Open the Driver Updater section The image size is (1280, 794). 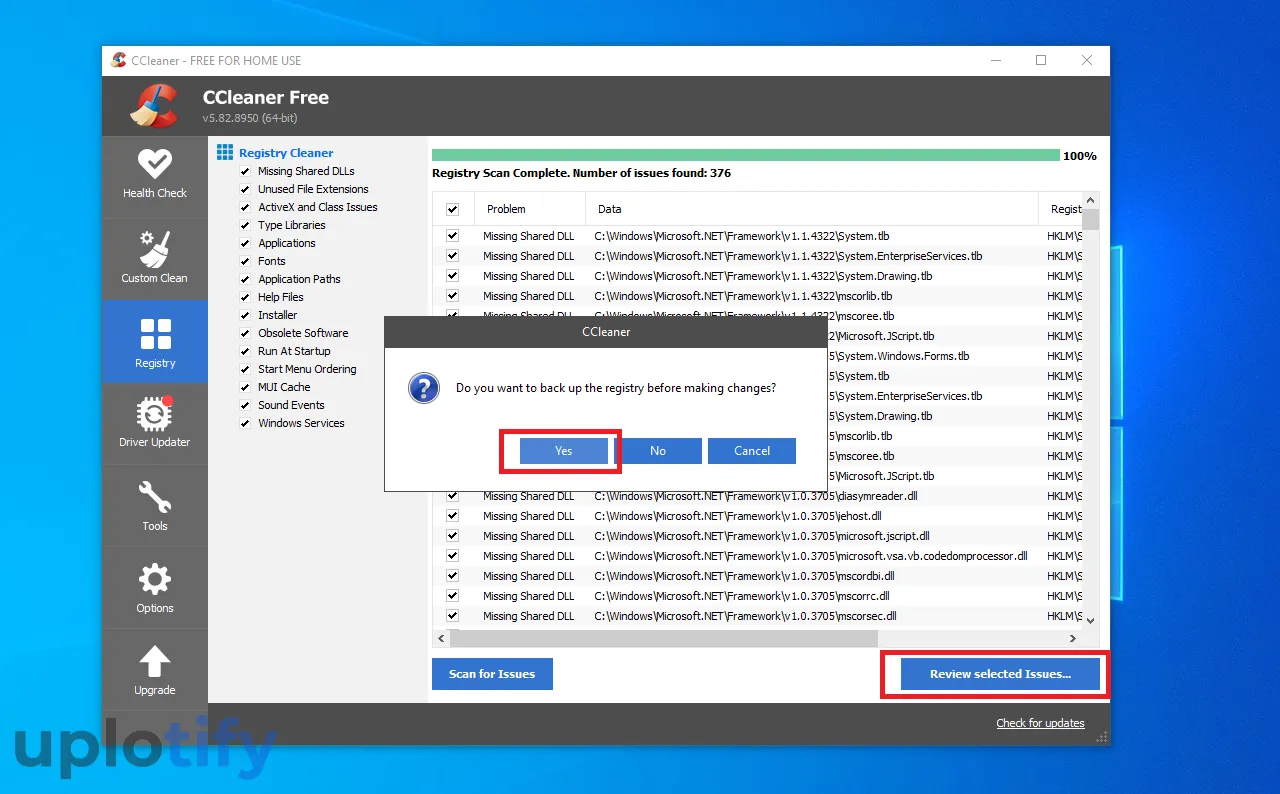point(155,422)
